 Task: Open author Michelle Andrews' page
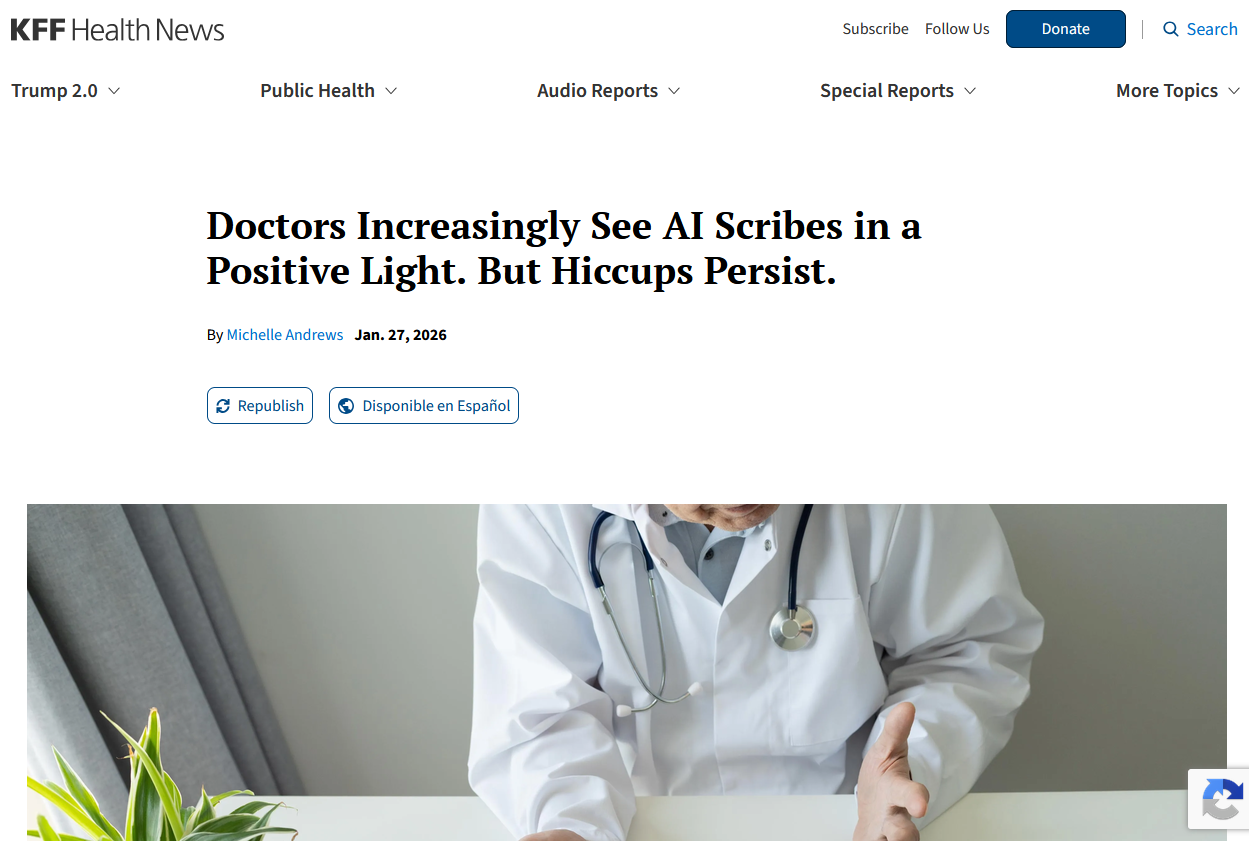point(285,335)
